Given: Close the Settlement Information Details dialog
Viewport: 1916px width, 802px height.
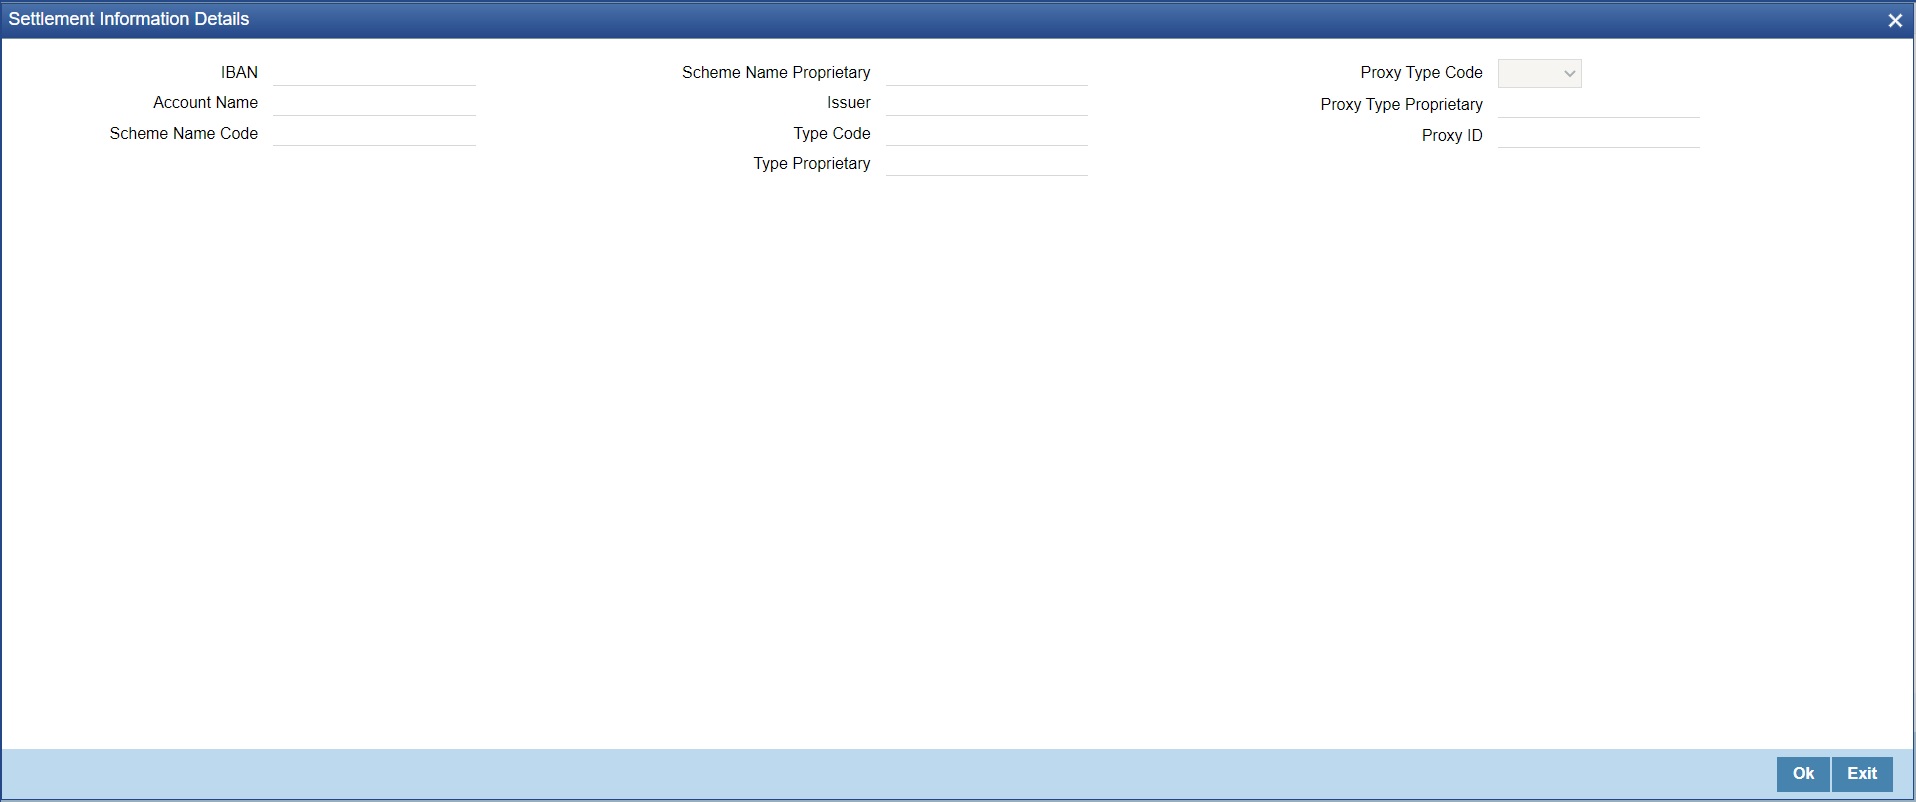Looking at the screenshot, I should click(x=1894, y=20).
